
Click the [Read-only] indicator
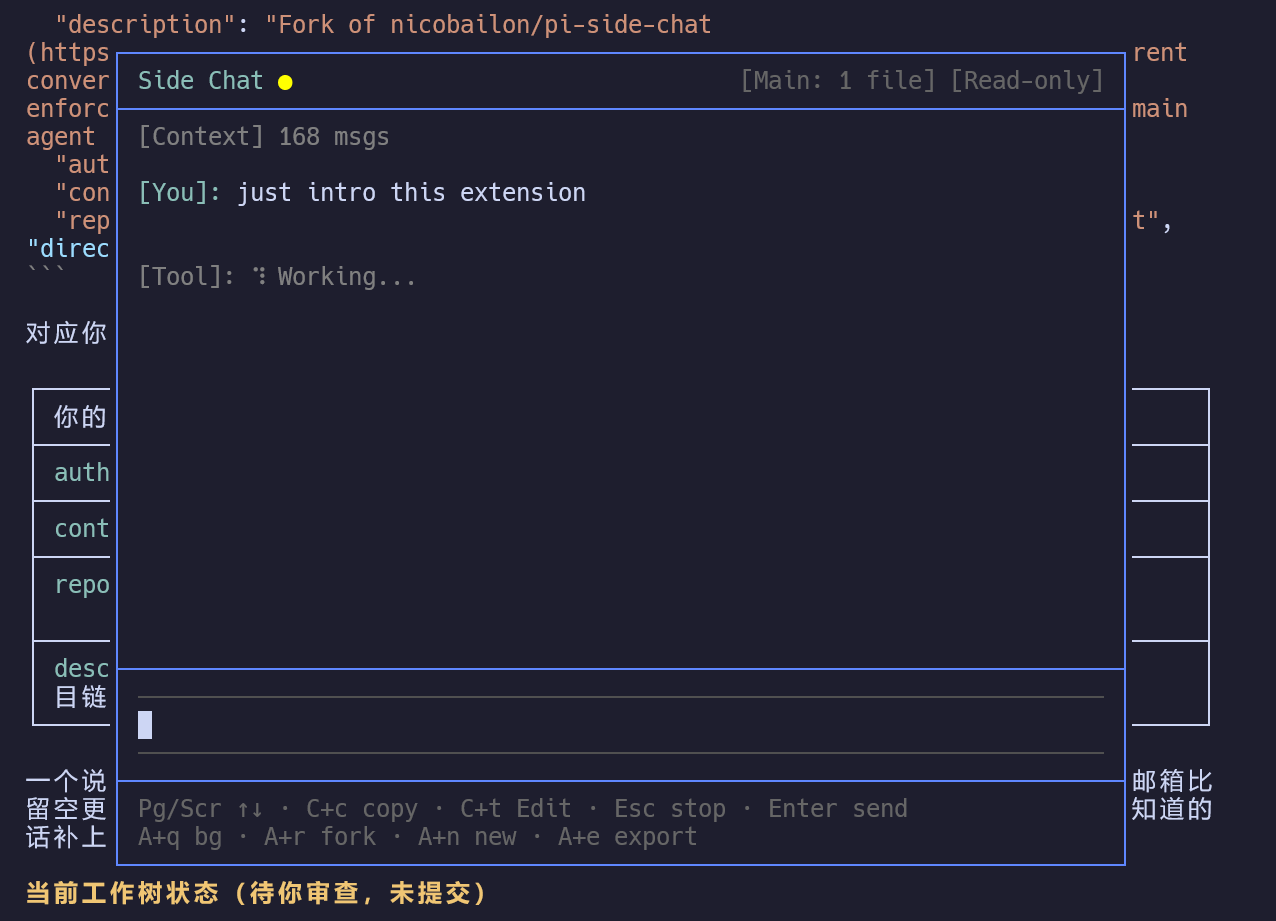(1027, 81)
